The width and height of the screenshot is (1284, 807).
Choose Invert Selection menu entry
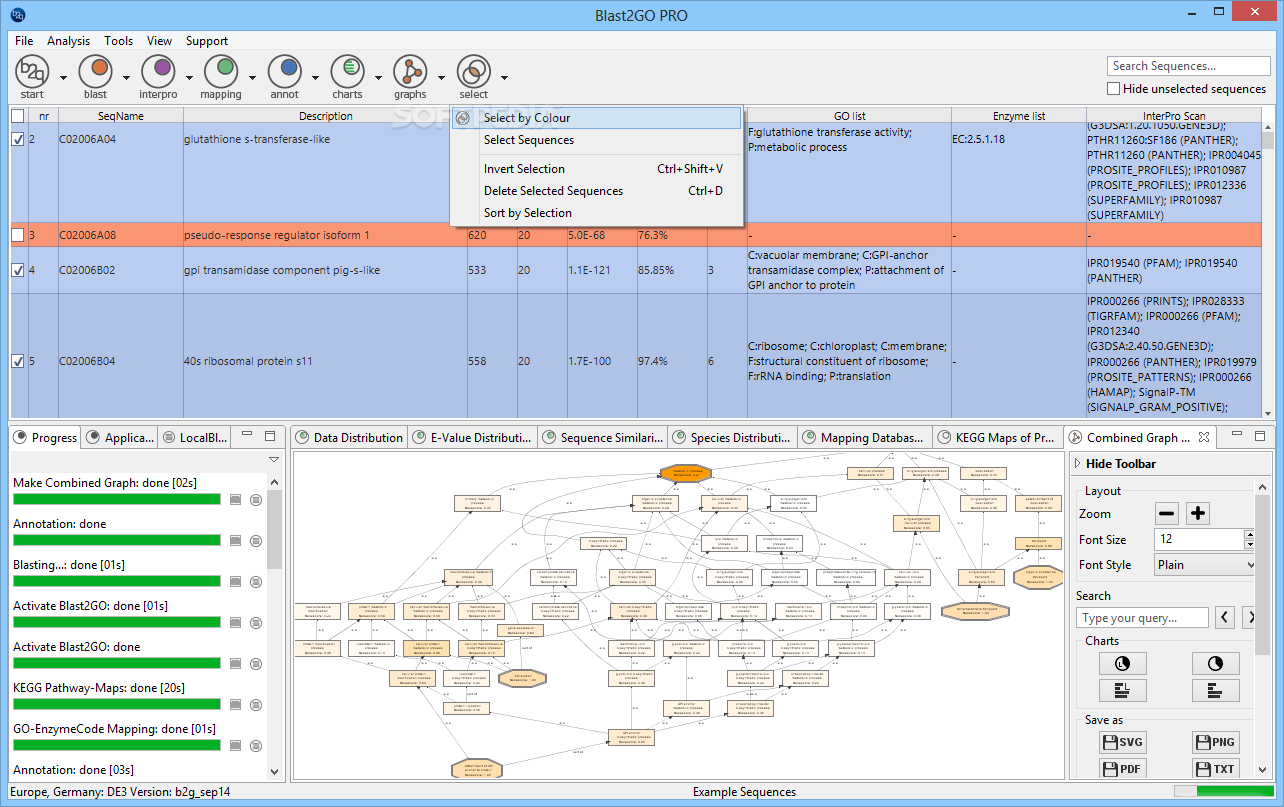597,169
